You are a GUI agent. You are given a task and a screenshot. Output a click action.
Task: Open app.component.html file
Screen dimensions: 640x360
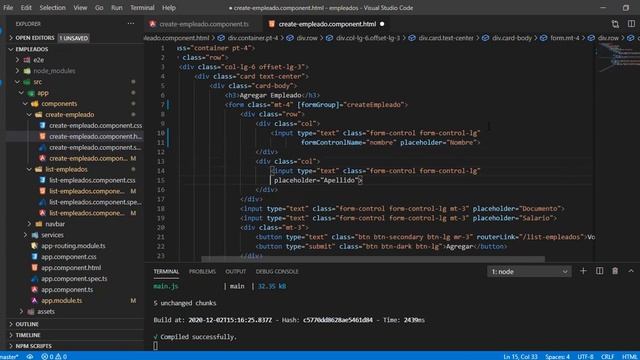[71, 268]
